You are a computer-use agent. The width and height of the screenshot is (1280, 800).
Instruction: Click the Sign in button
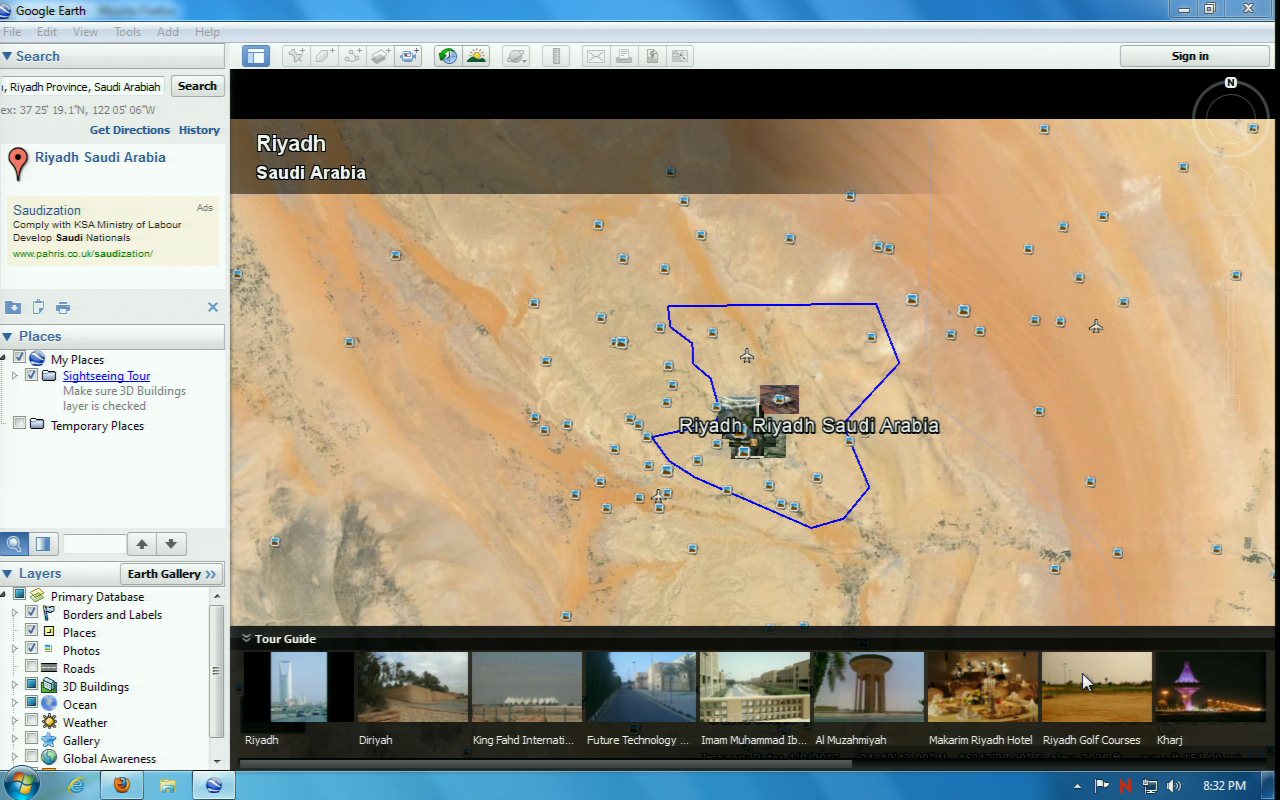1189,56
